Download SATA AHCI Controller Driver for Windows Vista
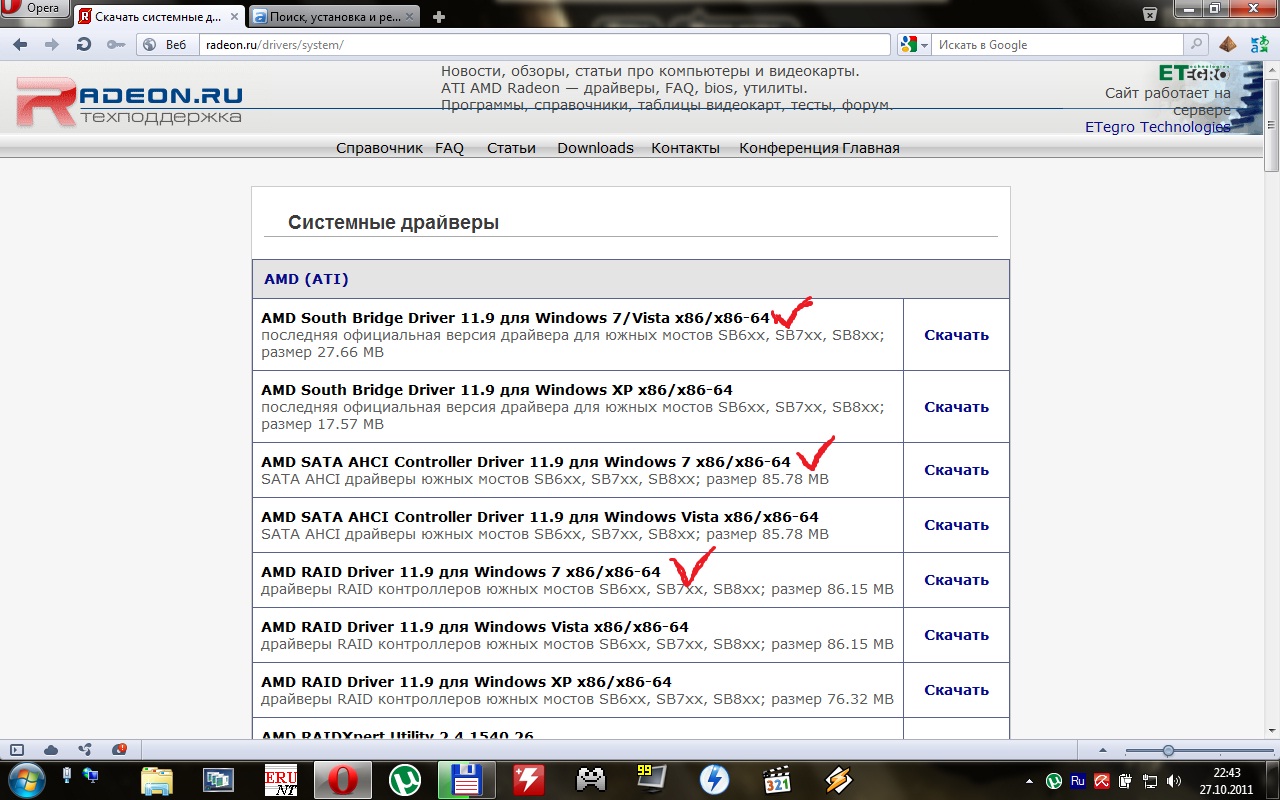Image resolution: width=1280 pixels, height=800 pixels. coord(956,525)
